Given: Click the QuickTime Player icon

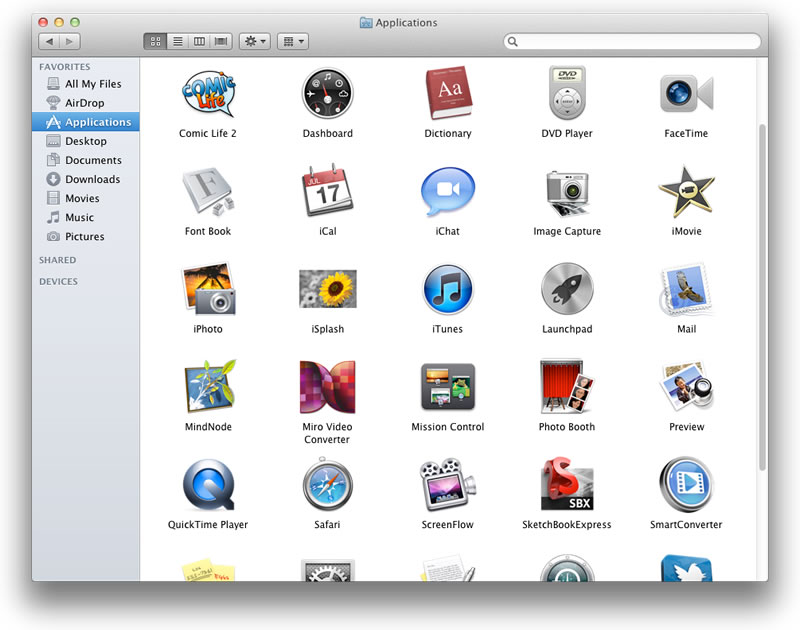Looking at the screenshot, I should 208,486.
